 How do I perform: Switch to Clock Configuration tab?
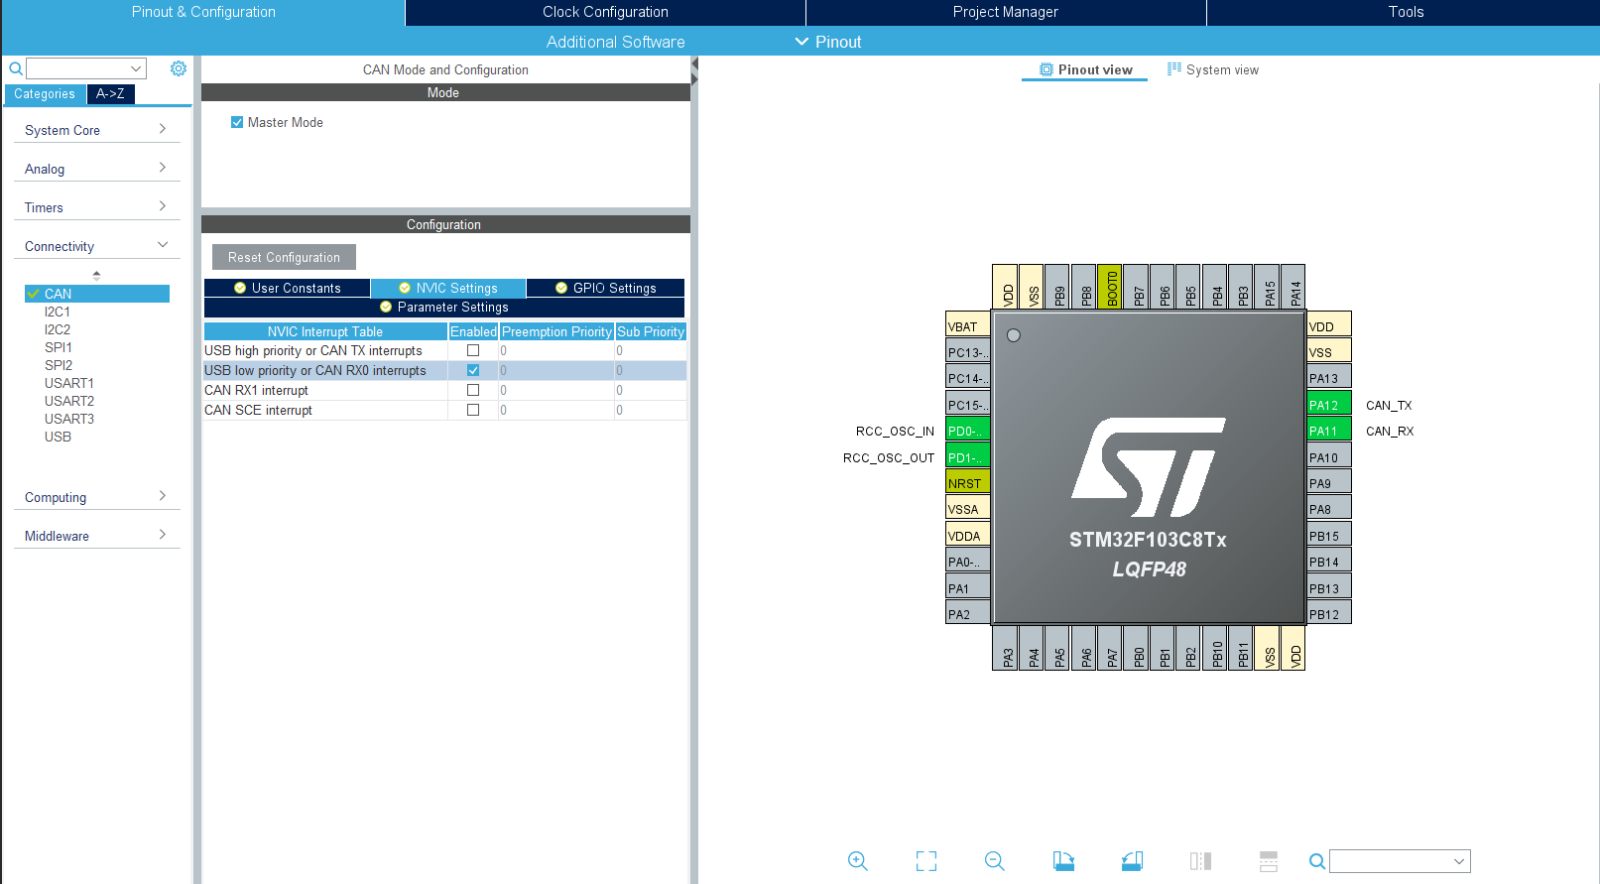click(605, 12)
